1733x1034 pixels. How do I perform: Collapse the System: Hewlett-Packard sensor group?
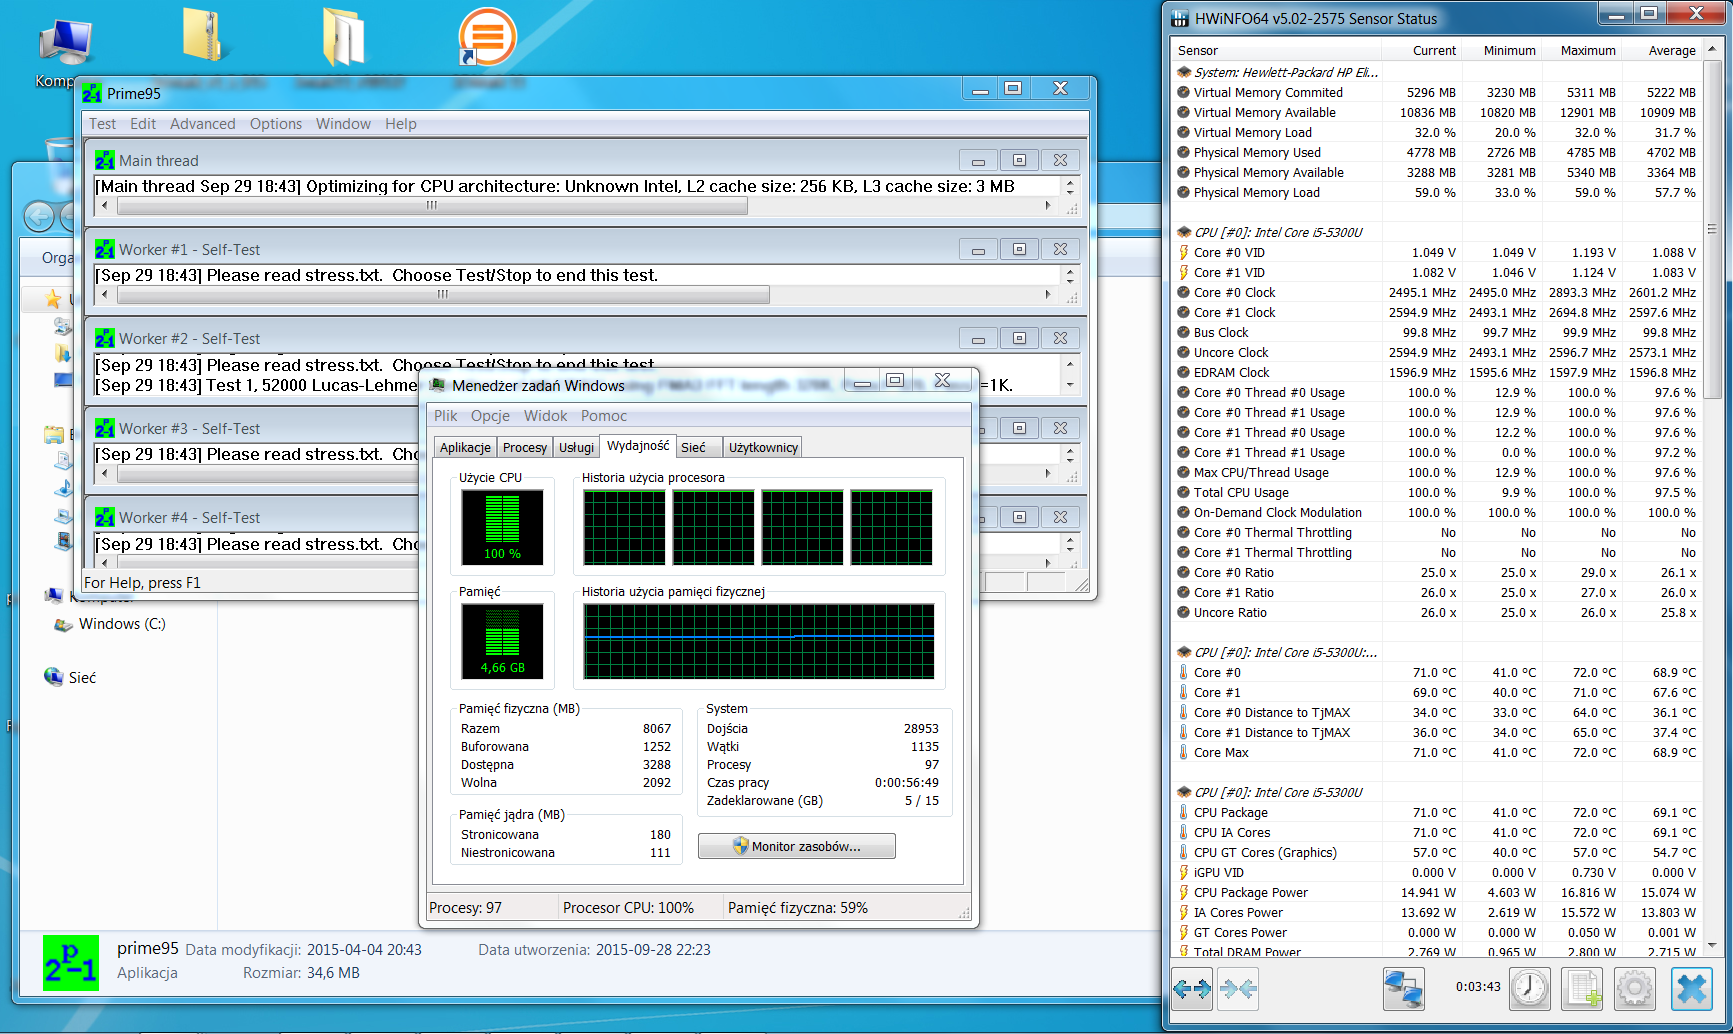[x=1184, y=72]
